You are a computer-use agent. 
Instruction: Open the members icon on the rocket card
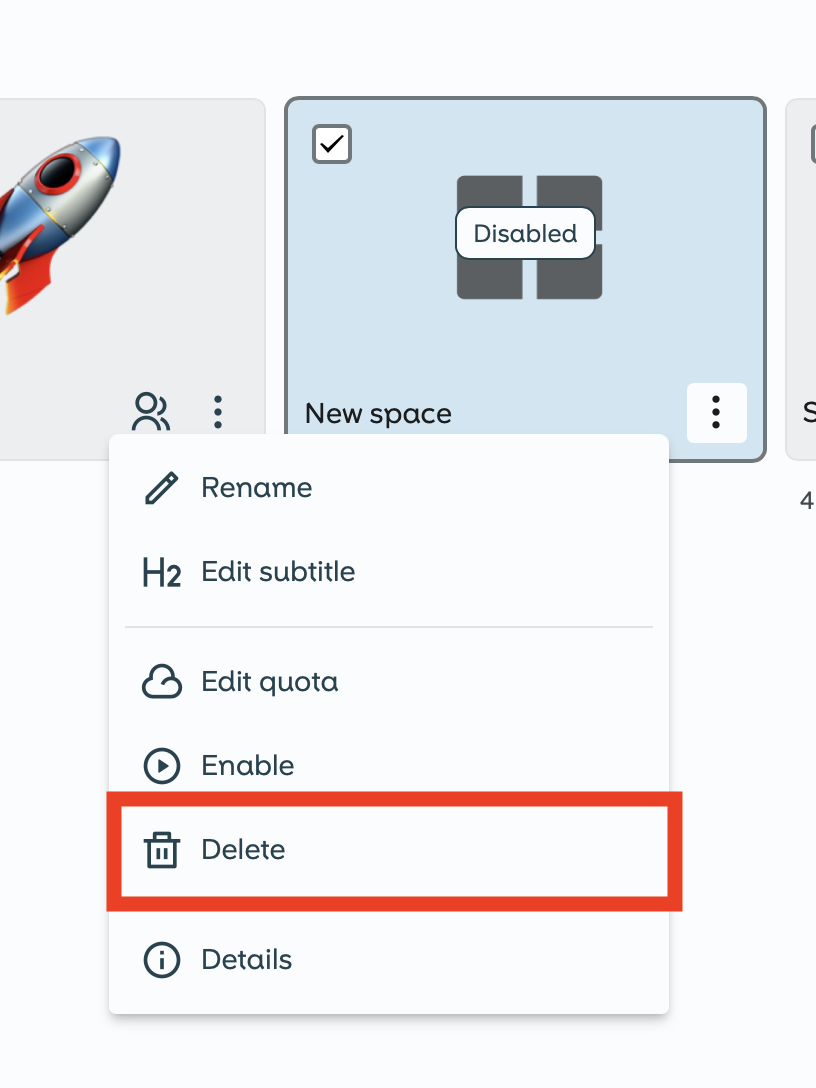(x=152, y=410)
